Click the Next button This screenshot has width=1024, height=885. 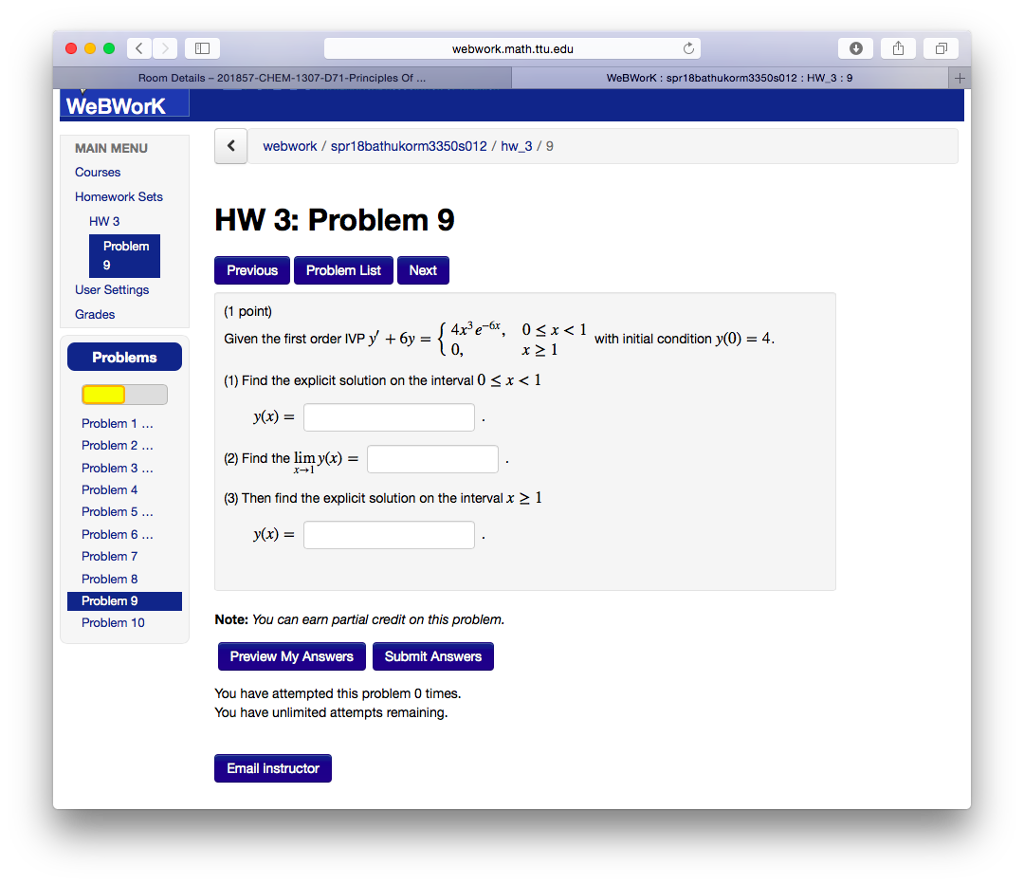tap(423, 270)
